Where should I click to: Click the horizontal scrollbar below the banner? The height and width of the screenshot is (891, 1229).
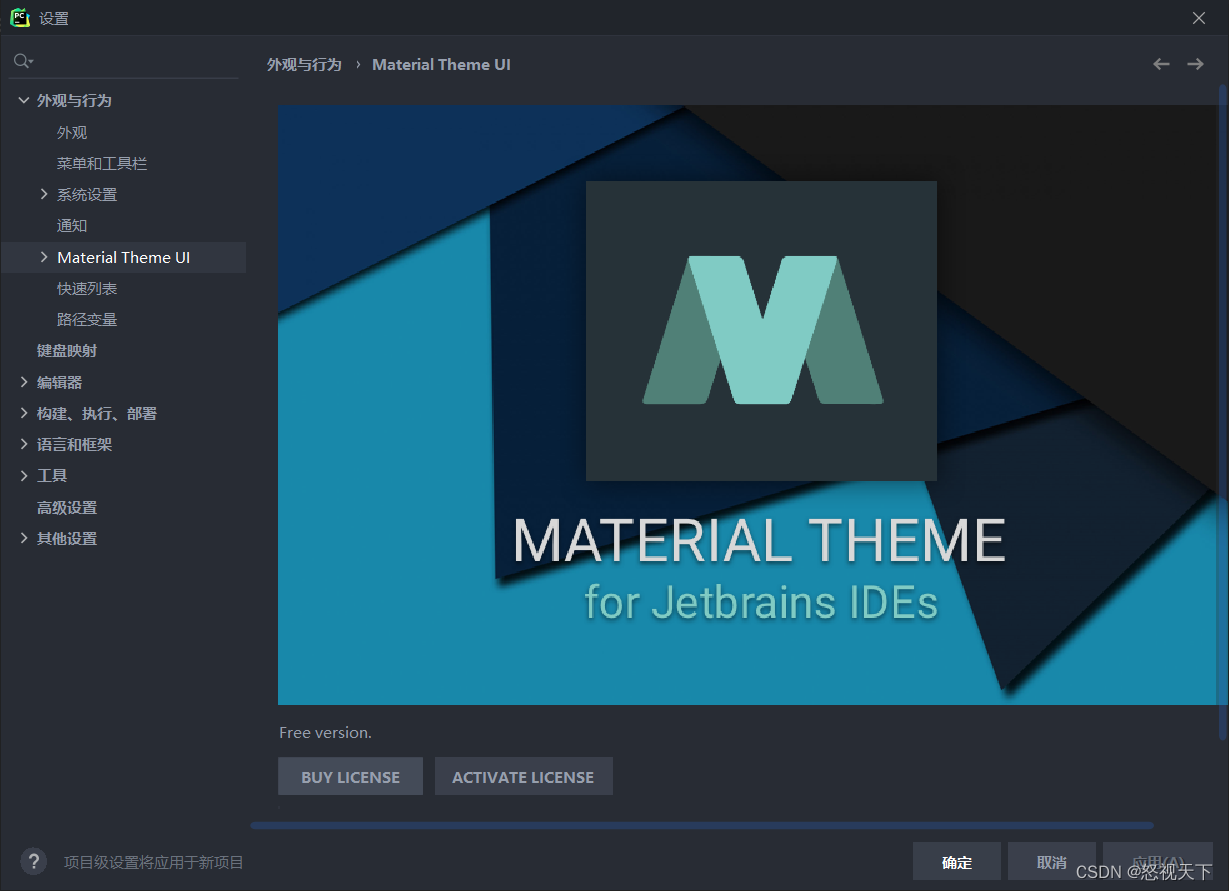(x=701, y=825)
